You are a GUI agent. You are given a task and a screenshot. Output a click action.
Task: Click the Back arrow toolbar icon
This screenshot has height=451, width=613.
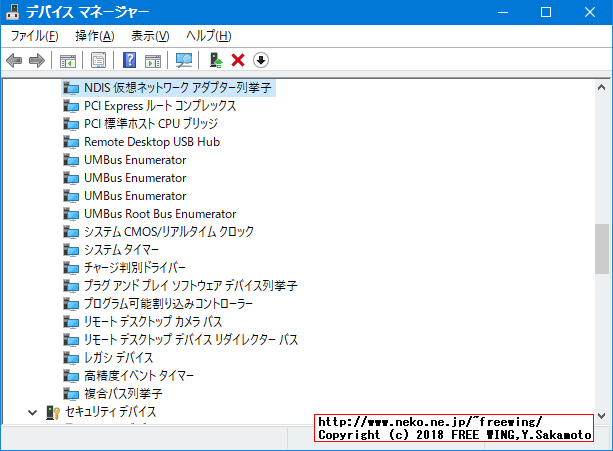coord(14,61)
